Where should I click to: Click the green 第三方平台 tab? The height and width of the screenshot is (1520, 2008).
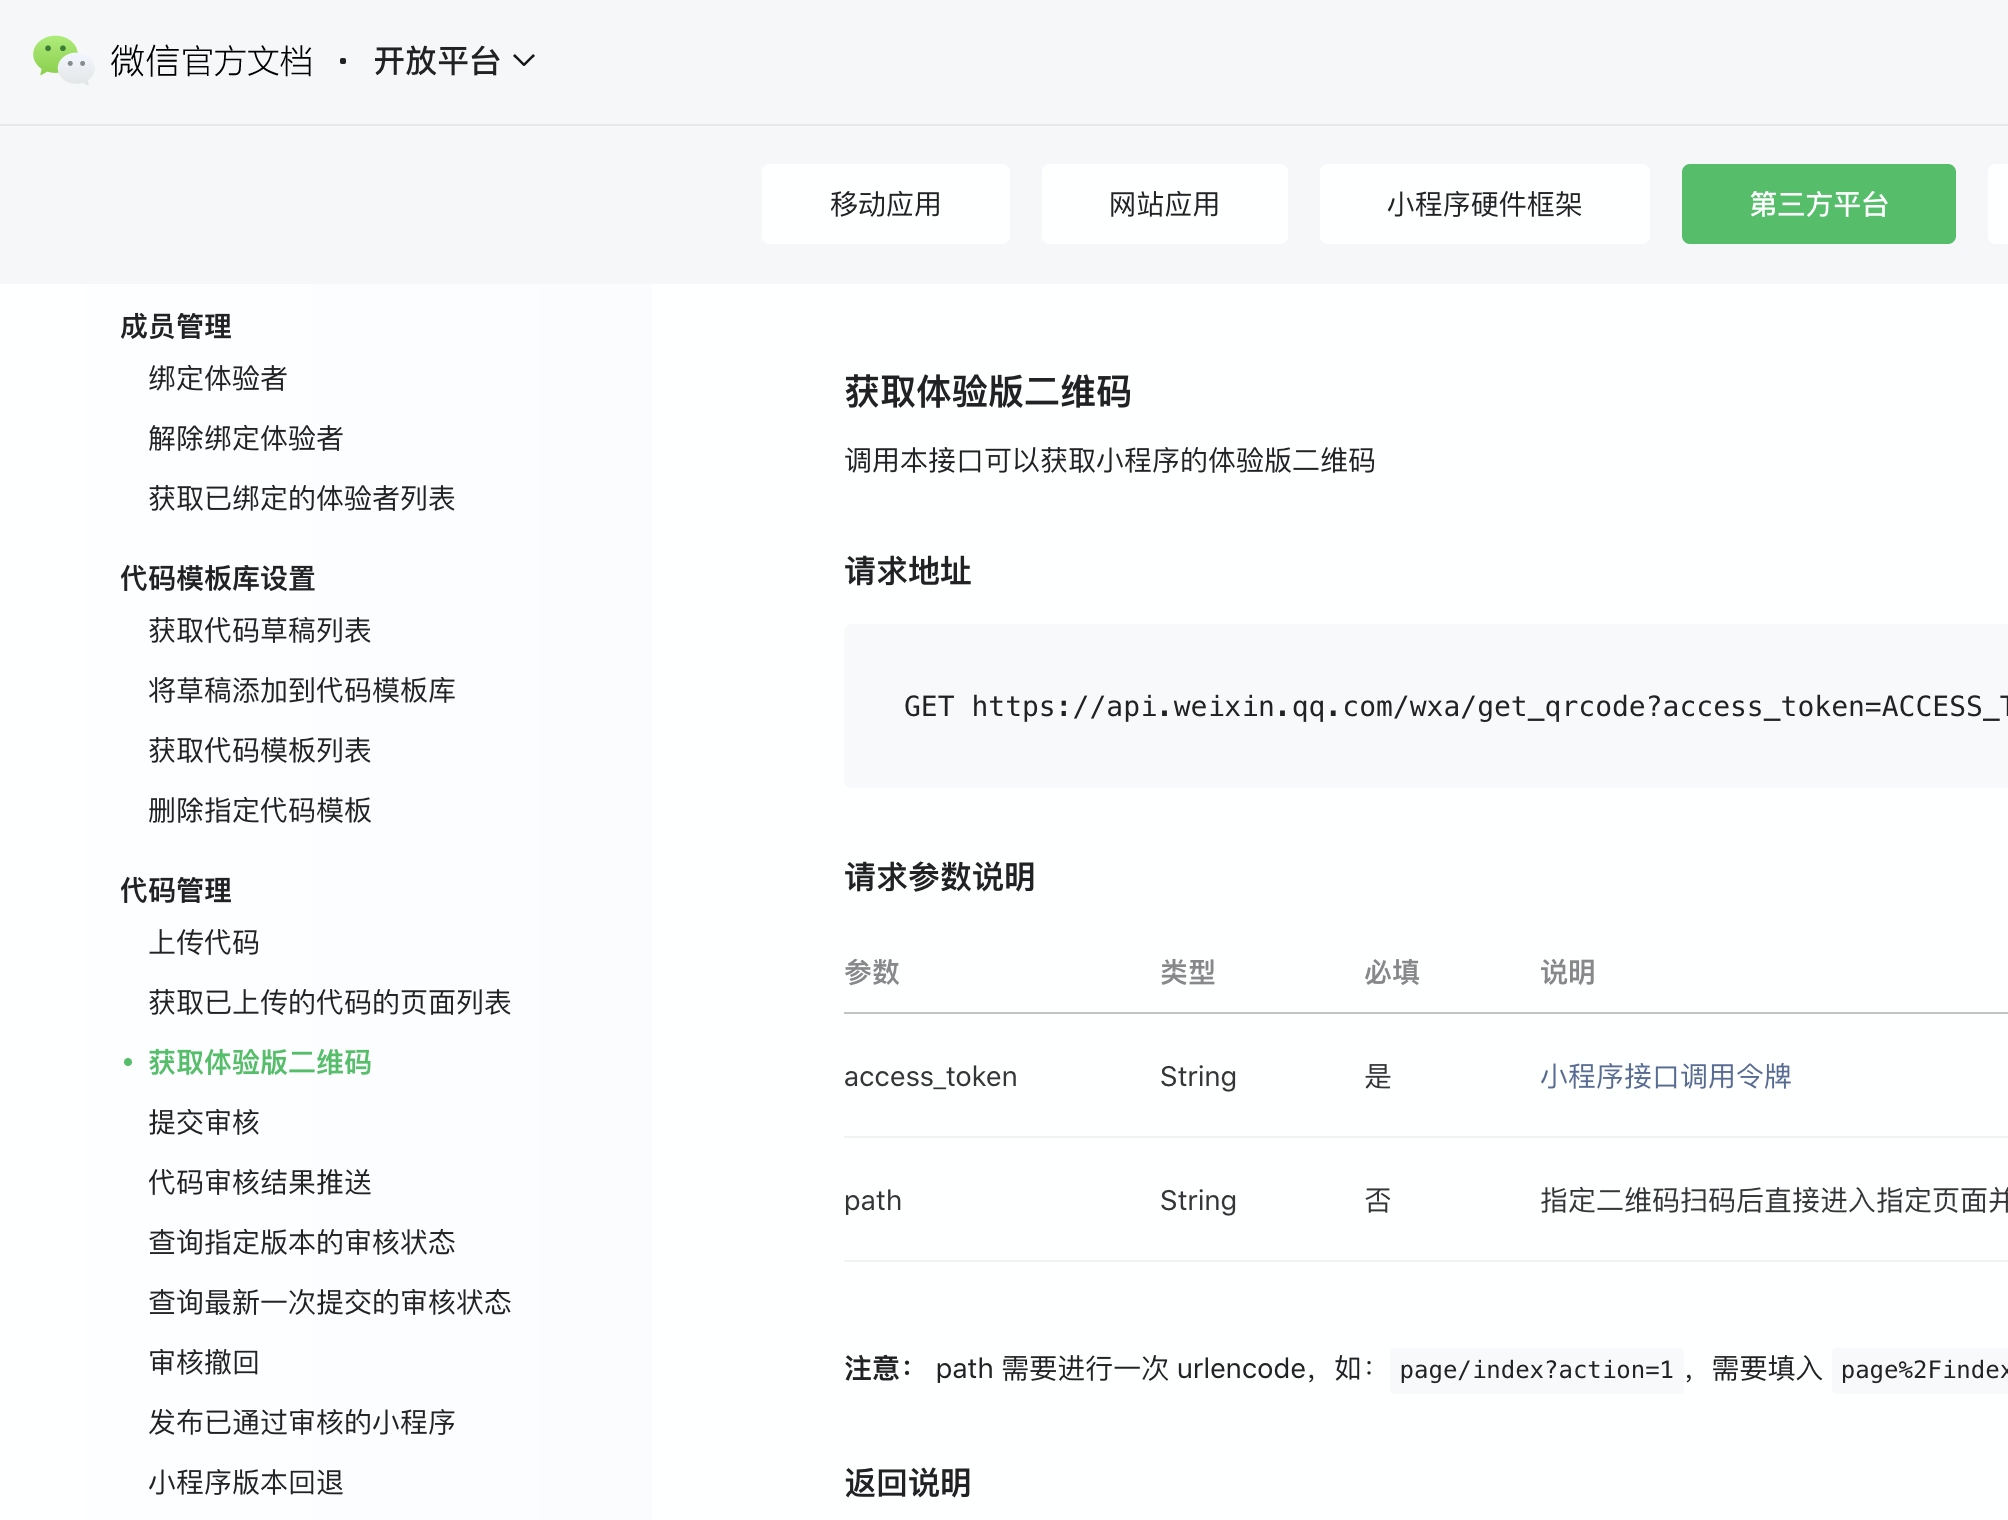1818,204
